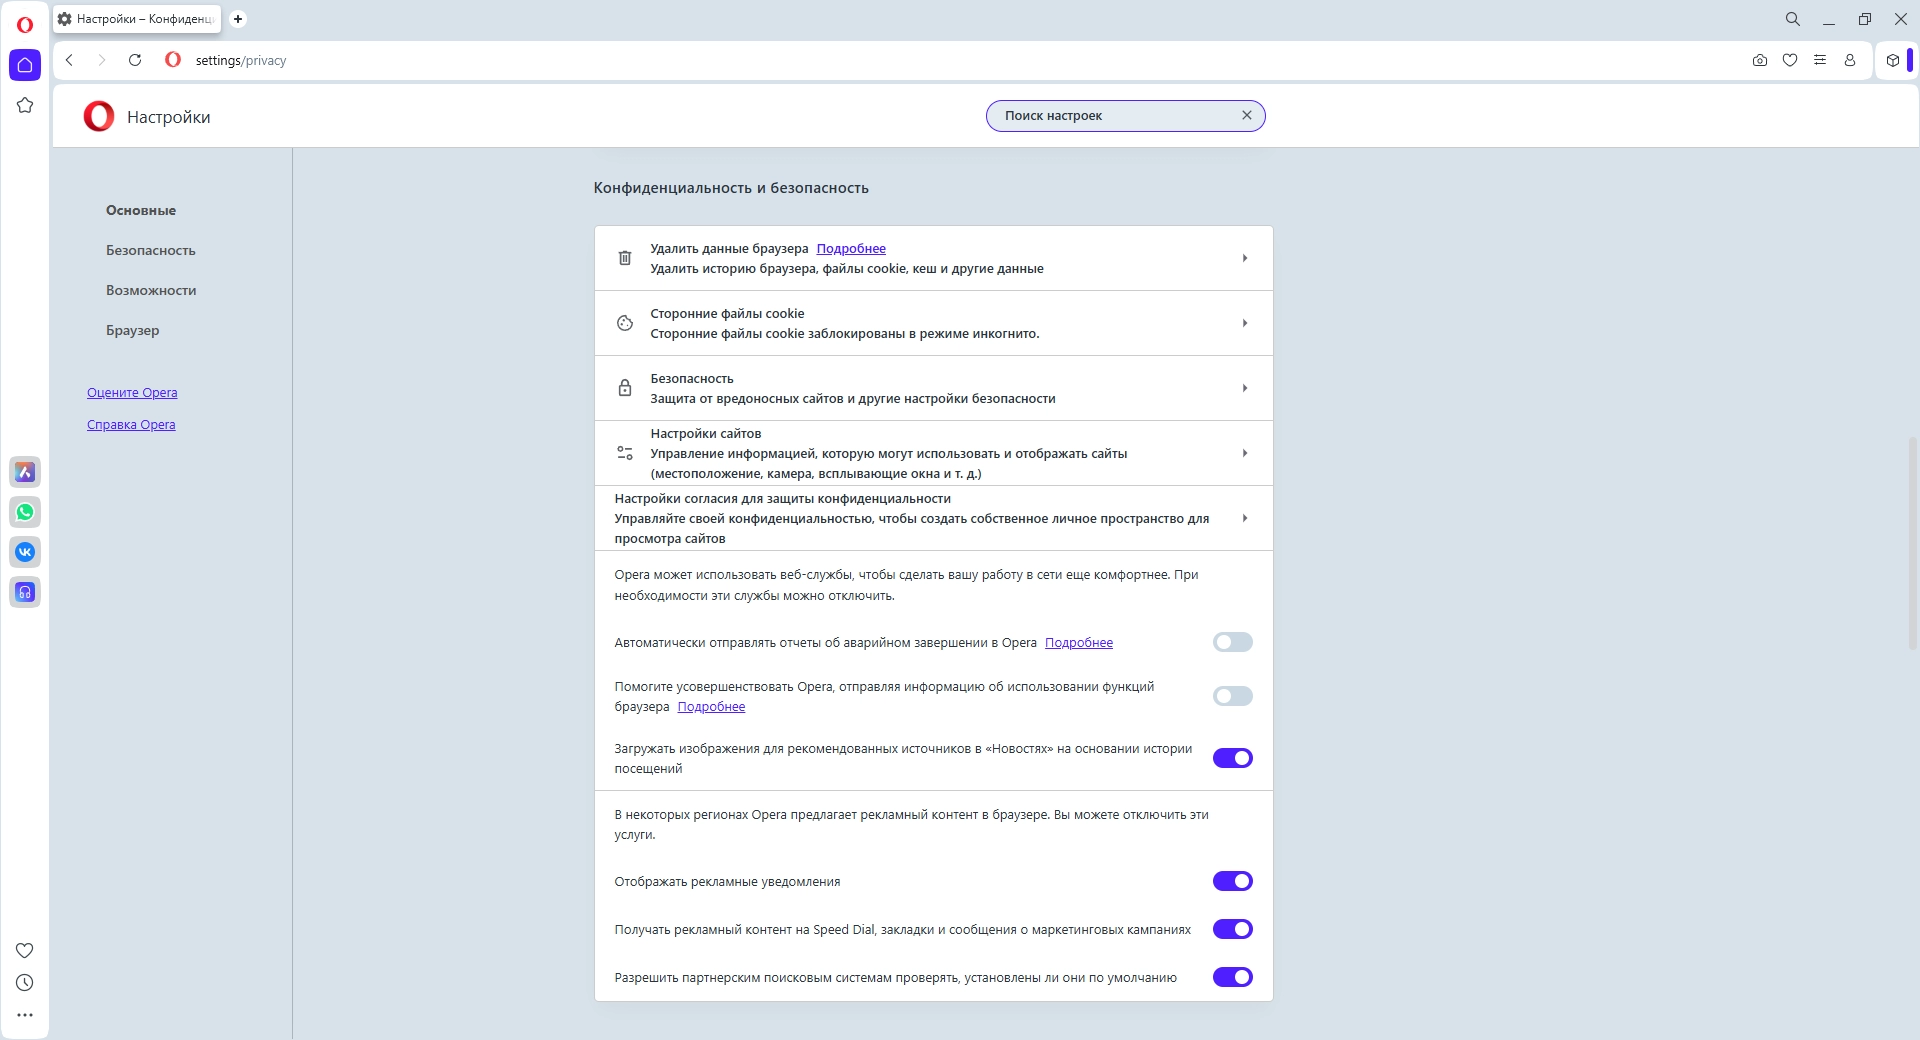Open Easy Setup sliders icon
This screenshot has height=1040, width=1920.
[x=1820, y=60]
